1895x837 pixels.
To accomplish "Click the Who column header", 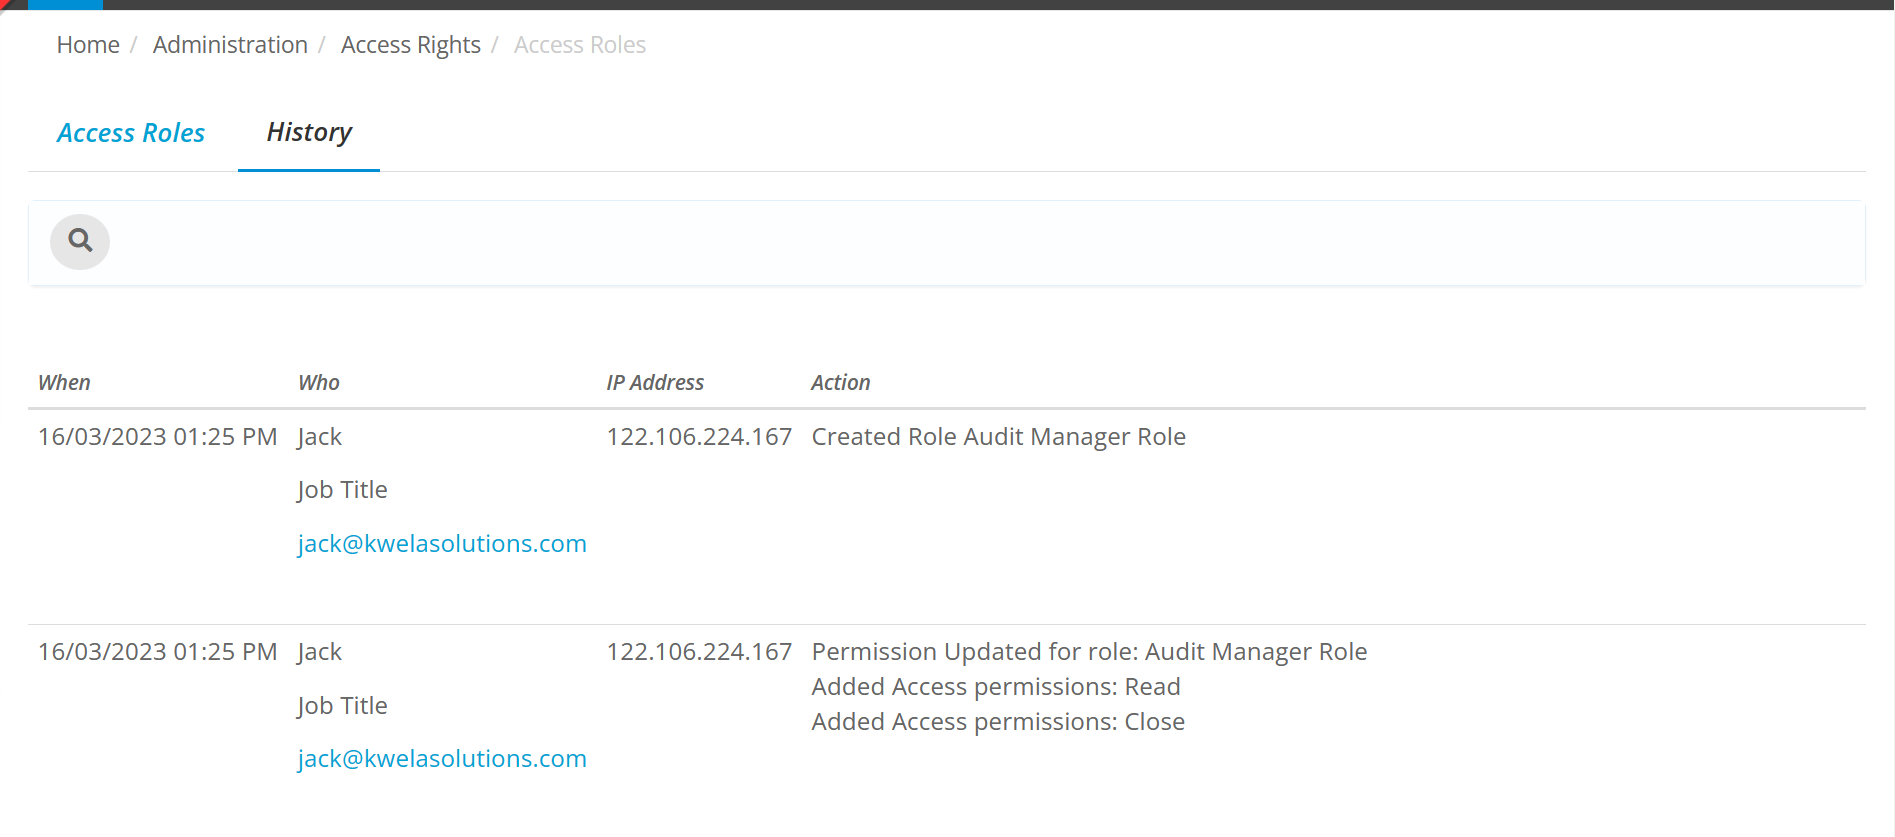I will pyautogui.click(x=318, y=383).
